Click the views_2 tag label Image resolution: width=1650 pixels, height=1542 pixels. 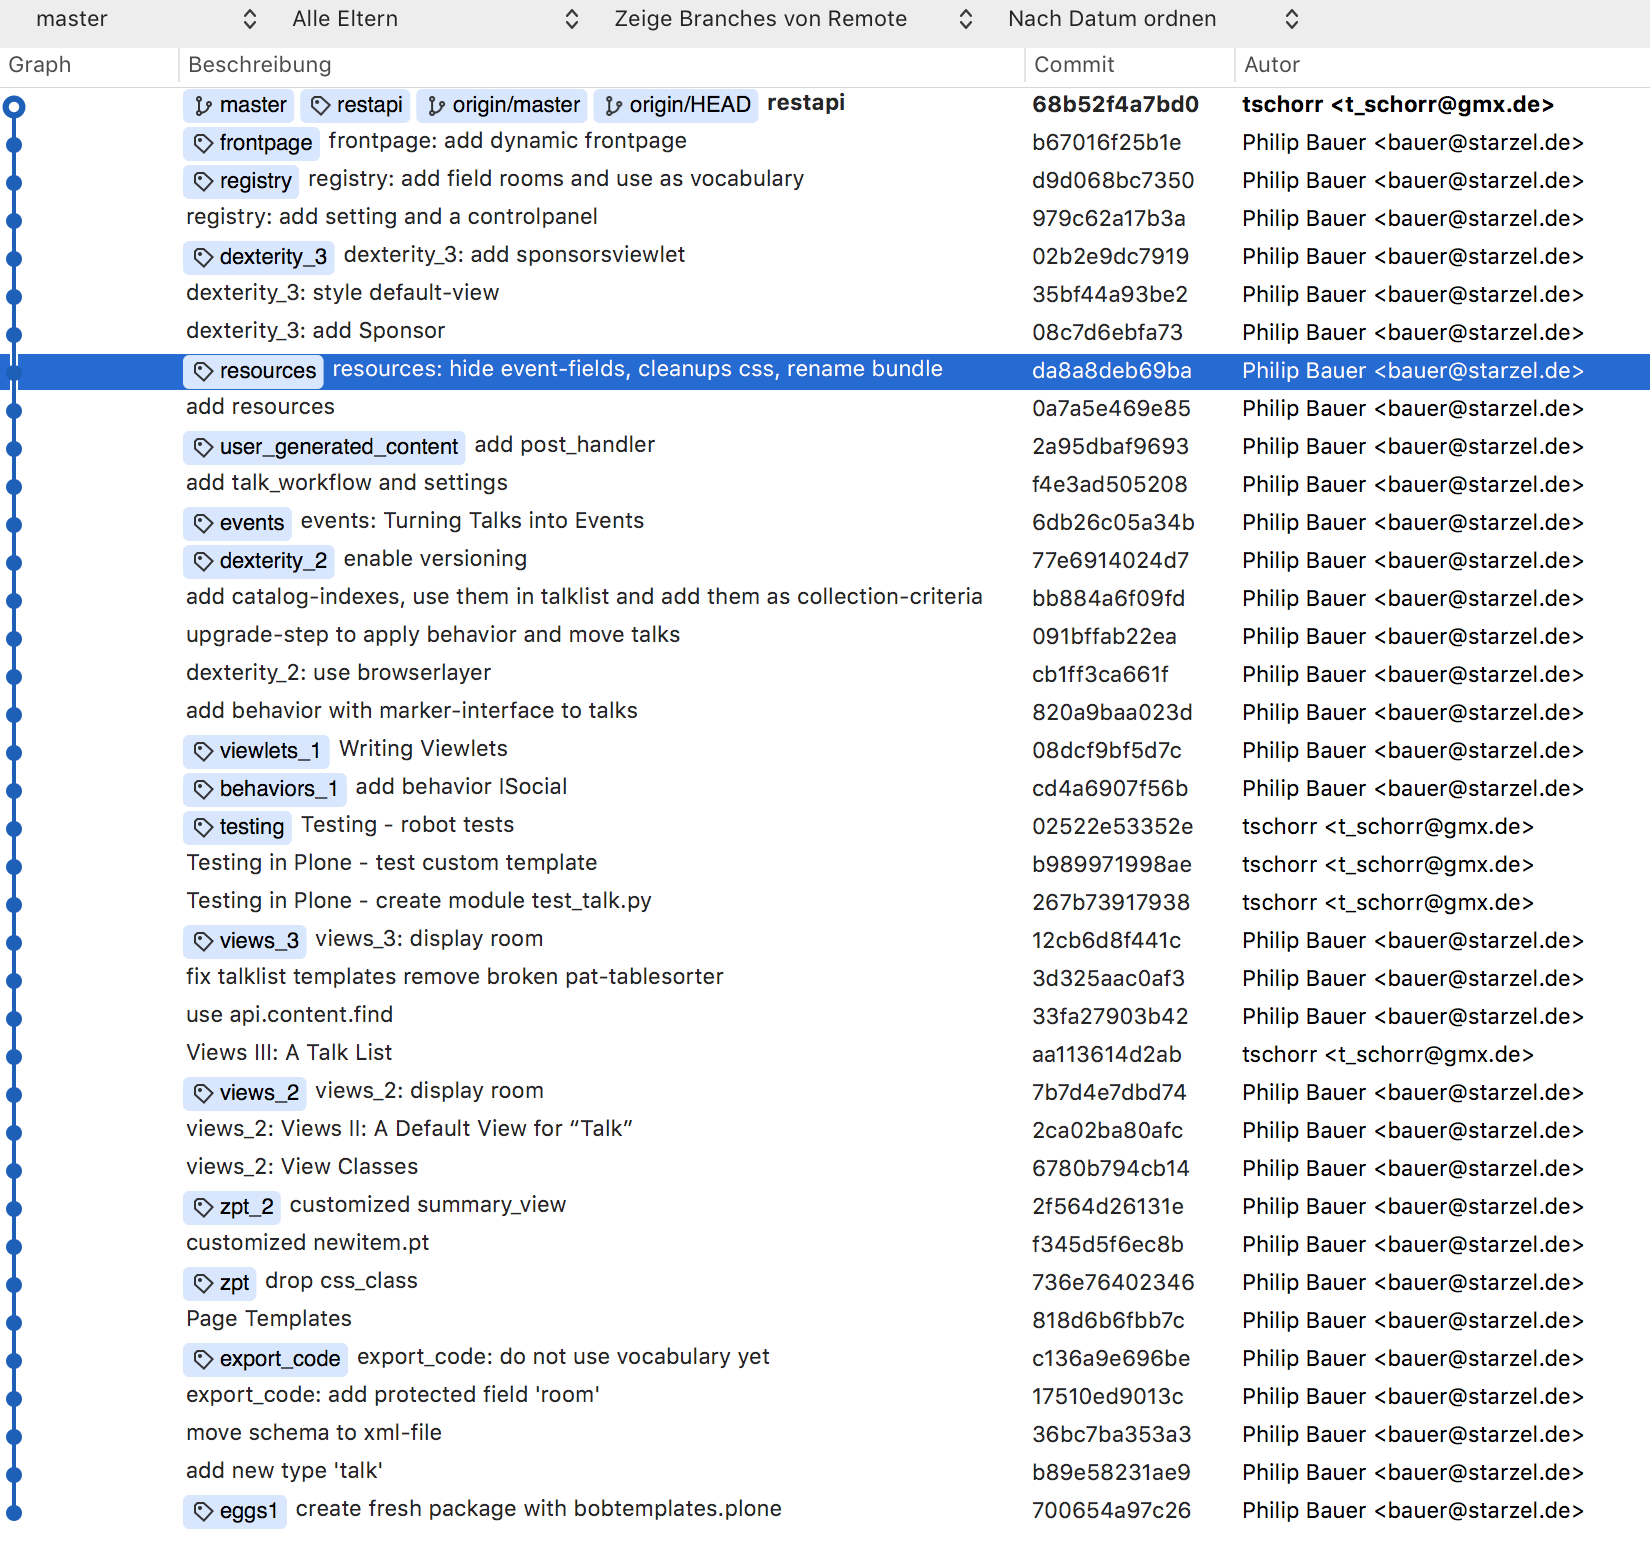pyautogui.click(x=245, y=1093)
